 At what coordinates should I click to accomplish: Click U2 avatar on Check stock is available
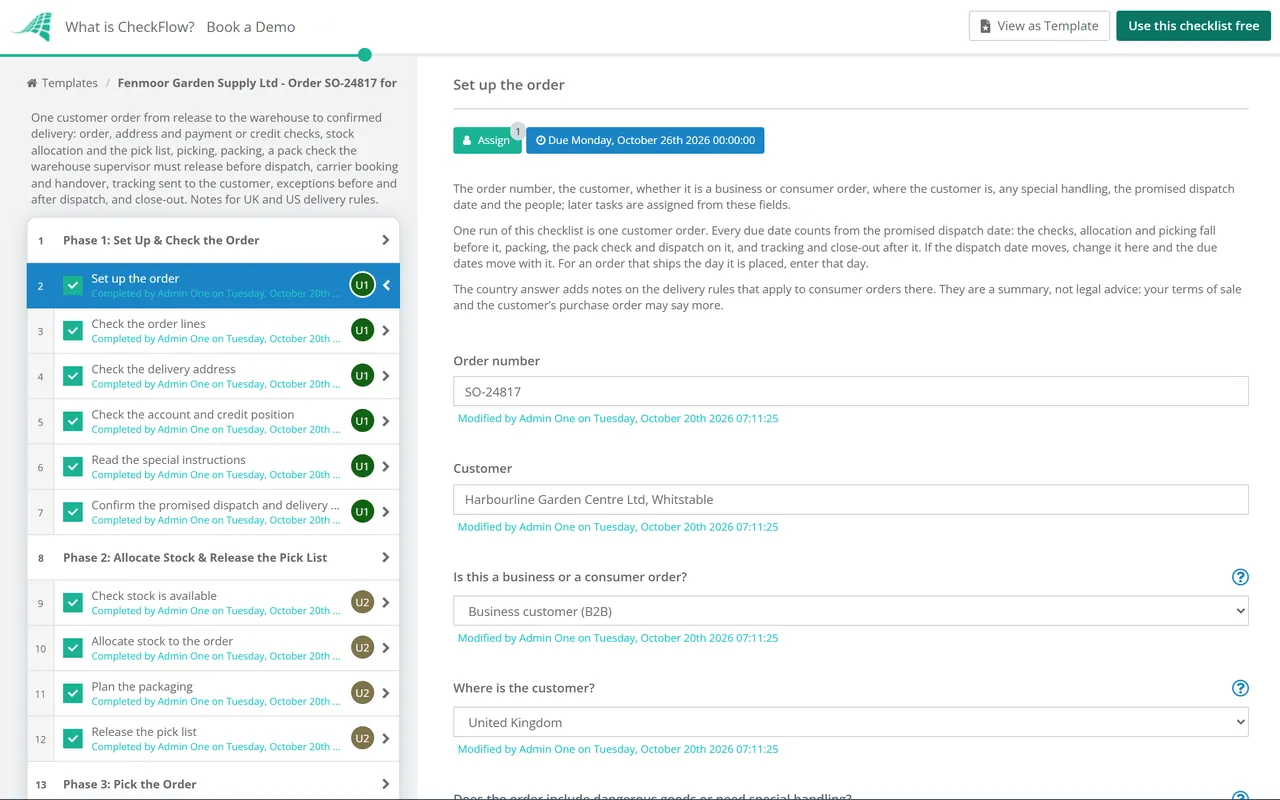pyautogui.click(x=362, y=602)
